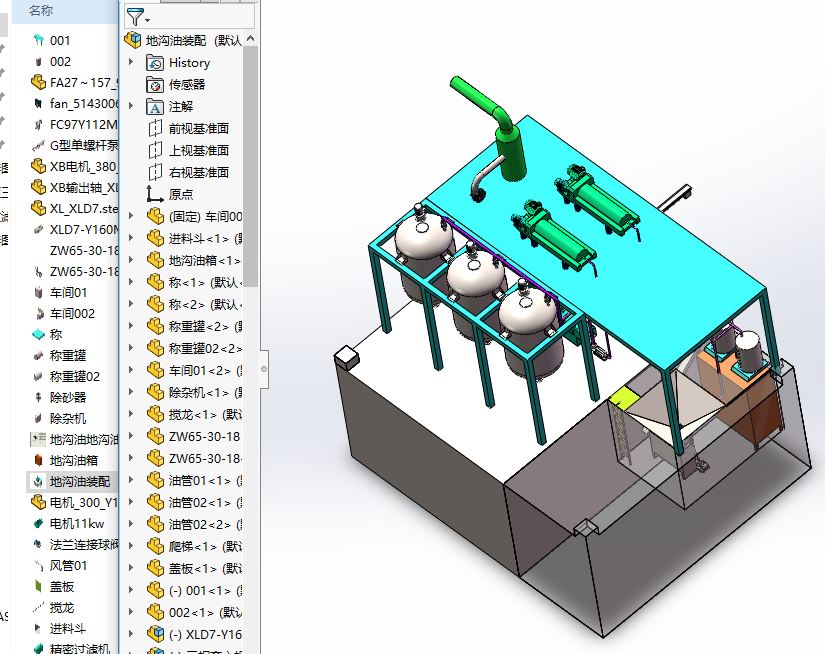Select file 法兰连接球阀 in file list
Screen dimensions: 825x654
click(x=84, y=545)
